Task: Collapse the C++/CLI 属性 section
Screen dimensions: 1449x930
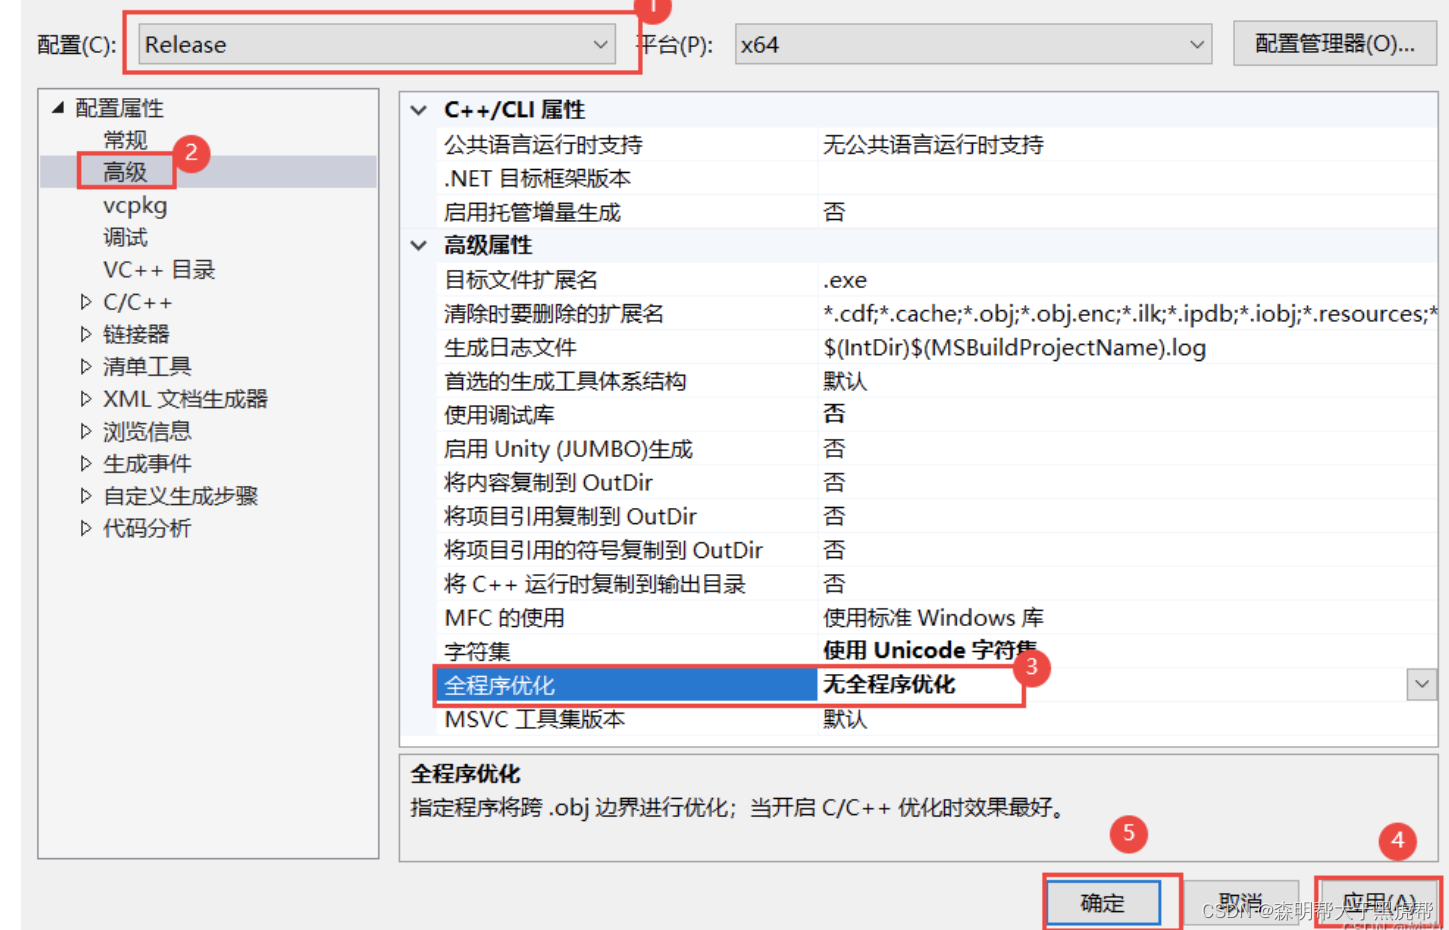Action: pyautogui.click(x=418, y=110)
